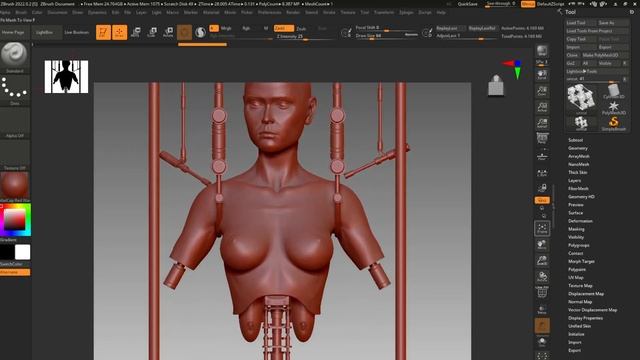Expand the Subtool section
Screen dimensions: 640x360
tap(576, 140)
